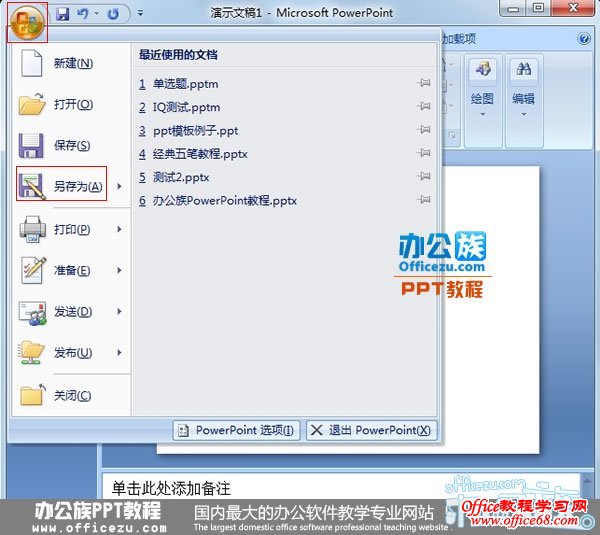Click the Save icon in Quick Access Toolbar
Viewport: 600px width, 535px height.
pos(62,14)
